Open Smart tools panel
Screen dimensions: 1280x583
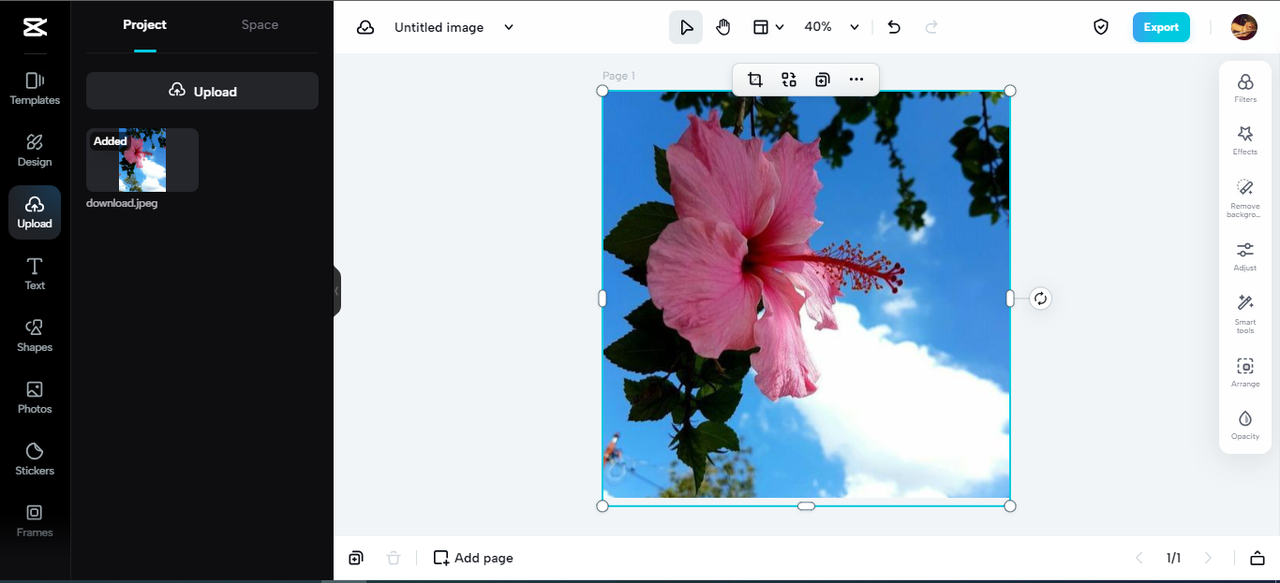[1245, 313]
